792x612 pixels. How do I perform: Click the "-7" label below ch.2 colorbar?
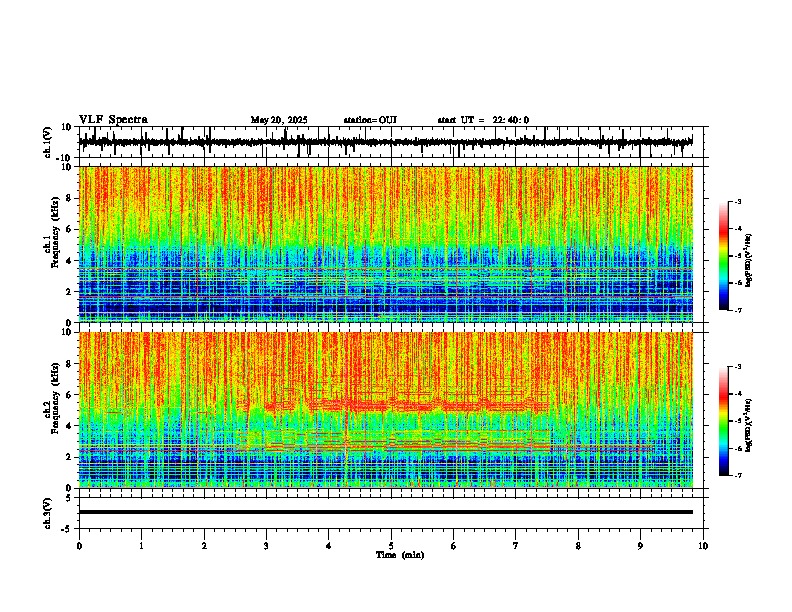737,476
